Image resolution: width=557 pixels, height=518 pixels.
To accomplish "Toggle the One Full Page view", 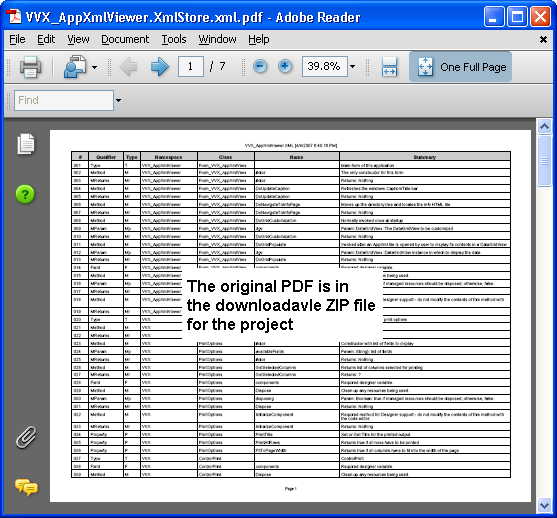I will [x=460, y=67].
